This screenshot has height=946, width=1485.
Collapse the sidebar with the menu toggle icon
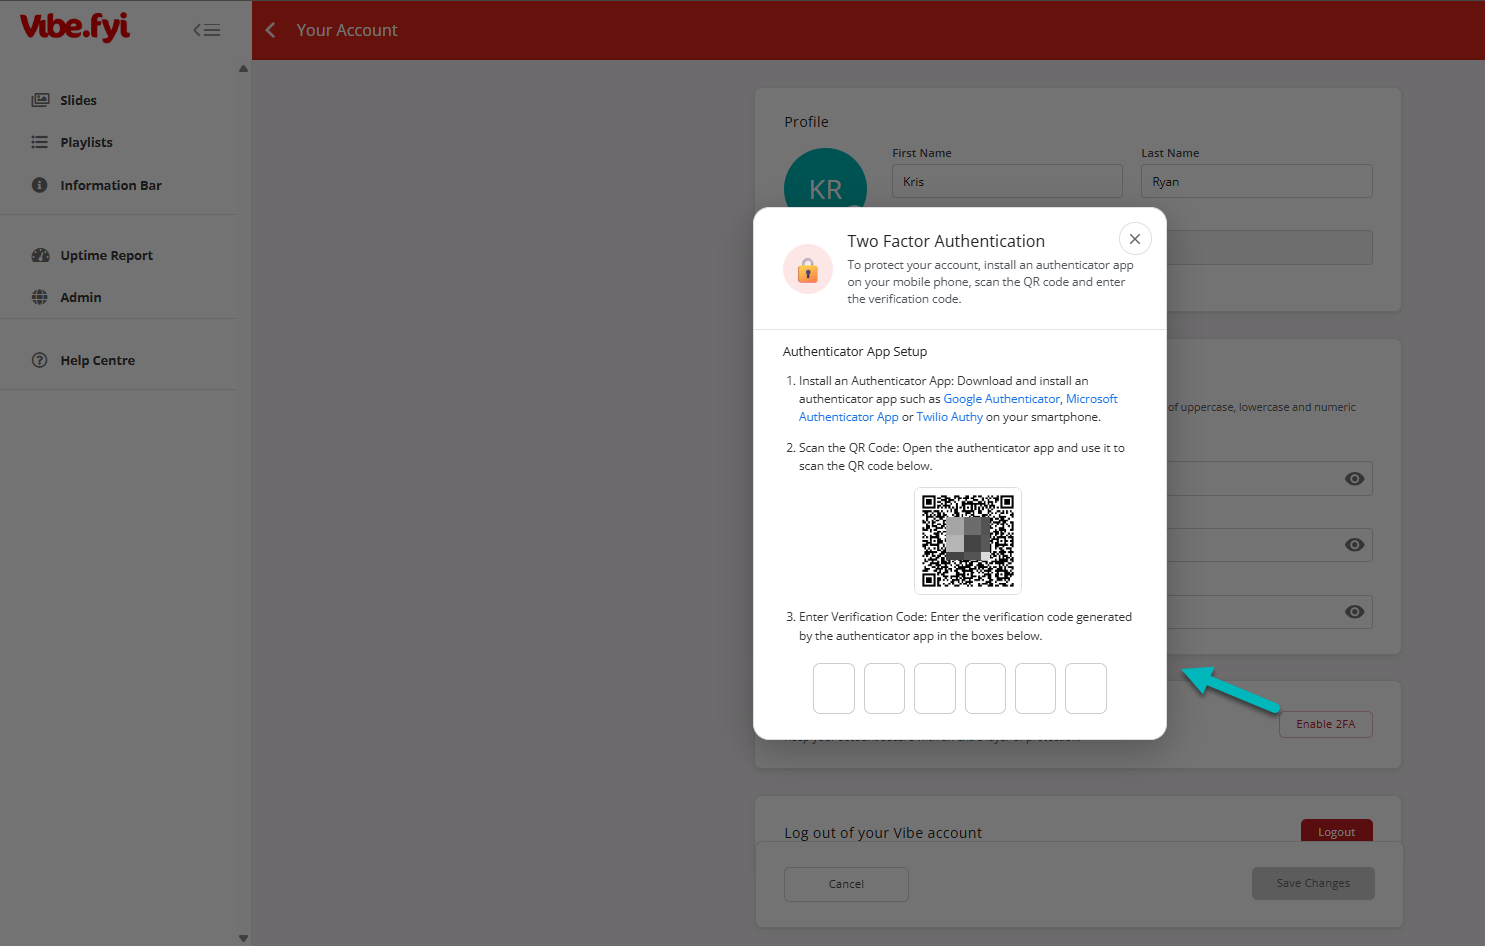click(207, 30)
